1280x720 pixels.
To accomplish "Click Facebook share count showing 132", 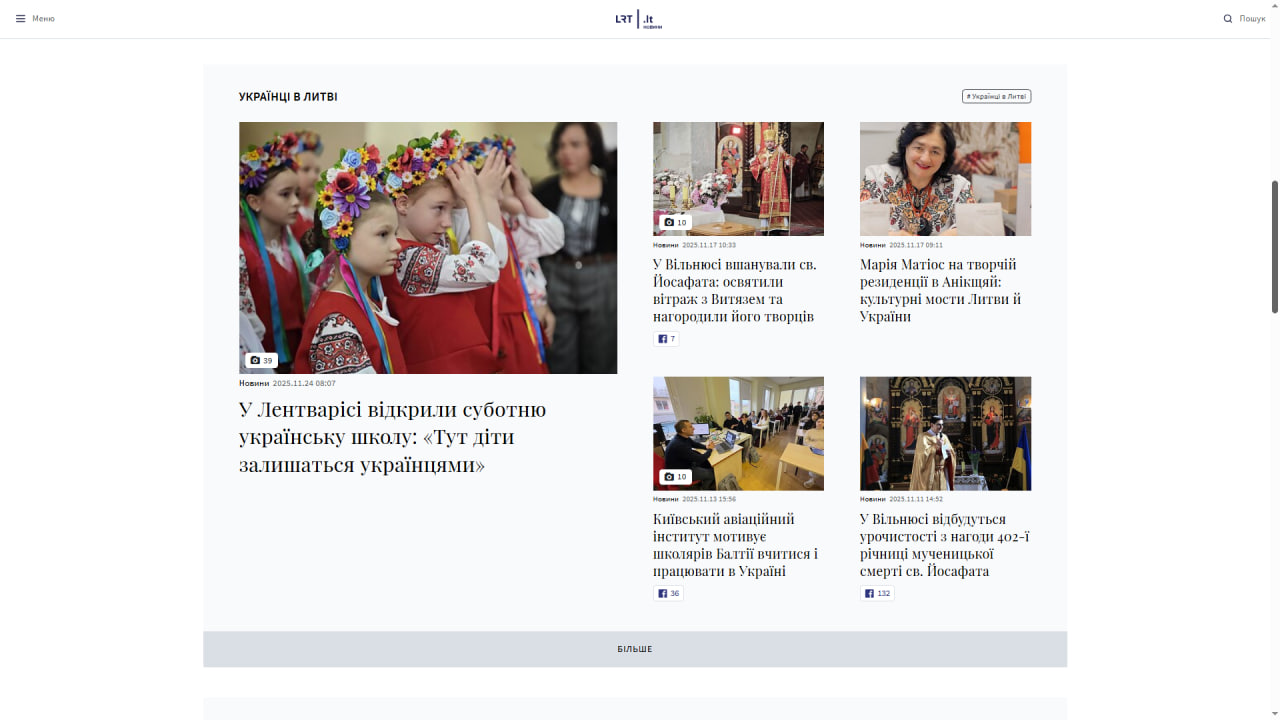I will click(877, 594).
